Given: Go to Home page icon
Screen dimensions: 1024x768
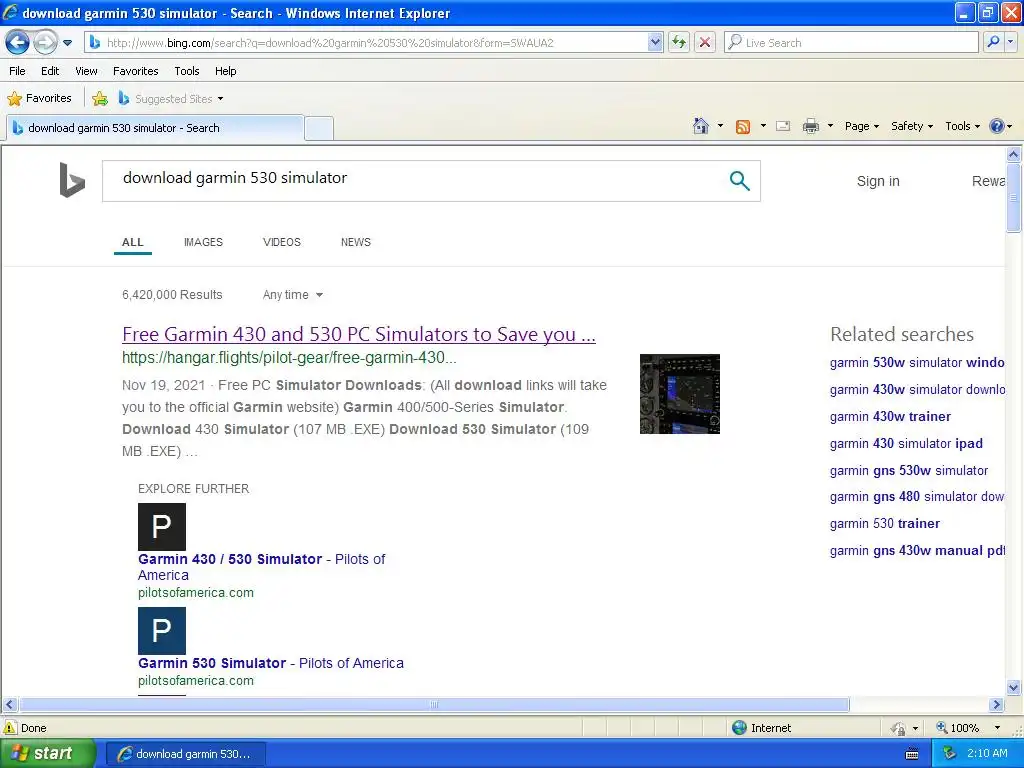Looking at the screenshot, I should 701,126.
